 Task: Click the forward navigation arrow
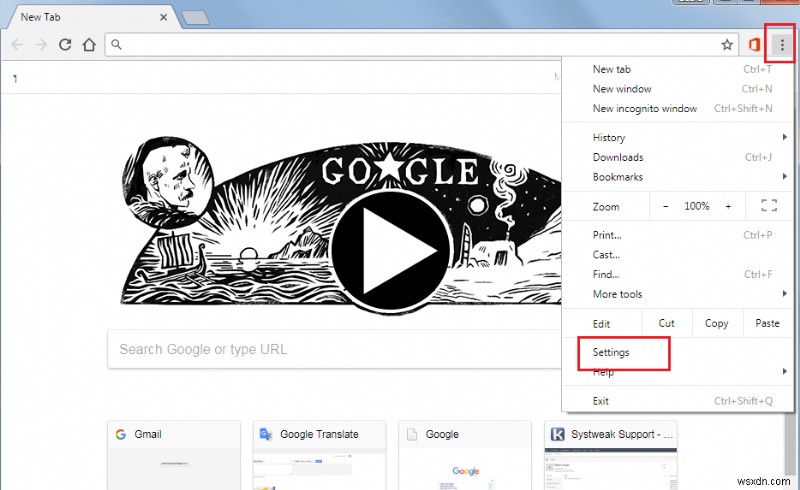(x=41, y=45)
